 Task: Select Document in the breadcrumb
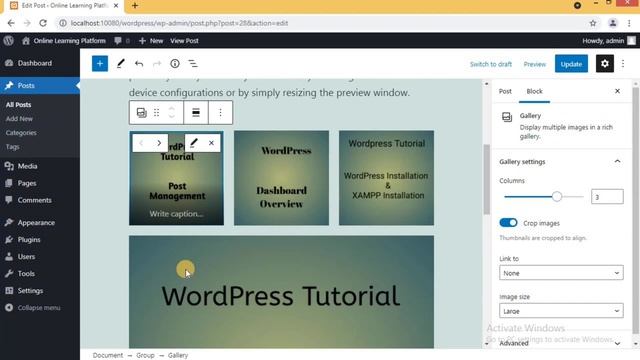[x=108, y=355]
